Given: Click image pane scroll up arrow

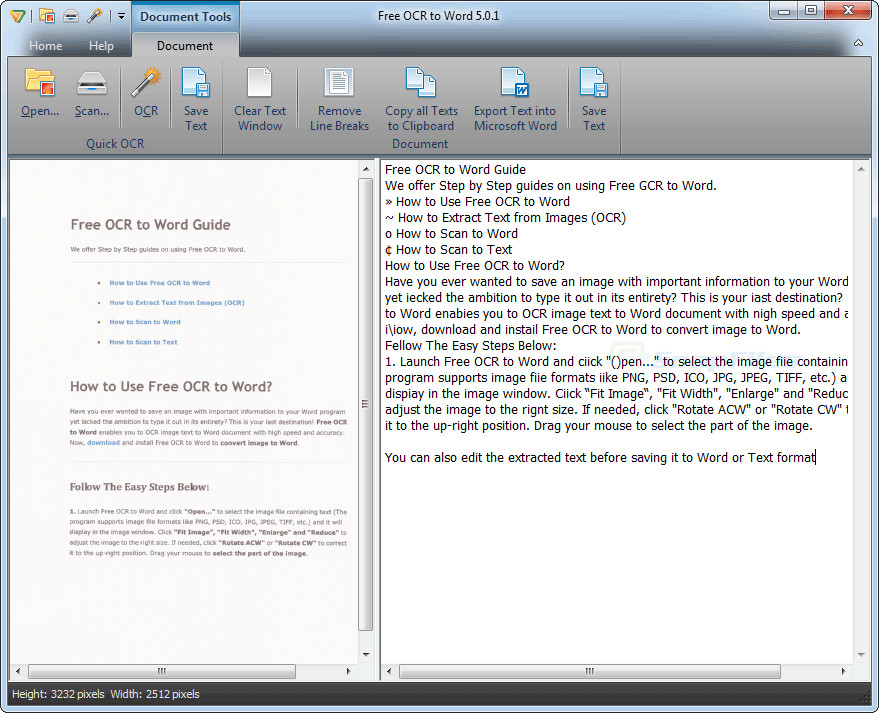Looking at the screenshot, I should coord(366,169).
